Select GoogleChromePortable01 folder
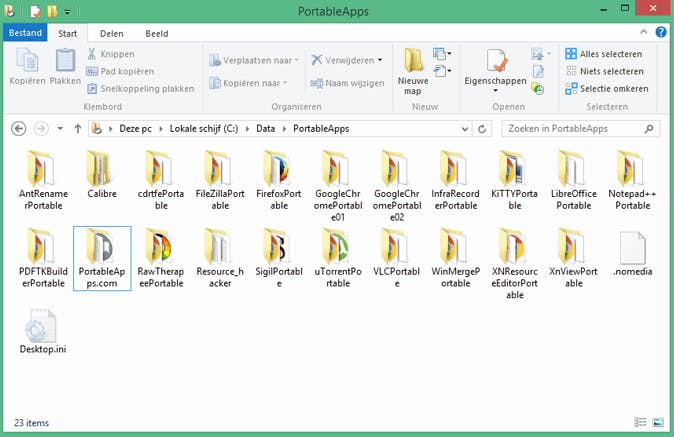Image resolution: width=674 pixels, height=437 pixels. pos(338,186)
